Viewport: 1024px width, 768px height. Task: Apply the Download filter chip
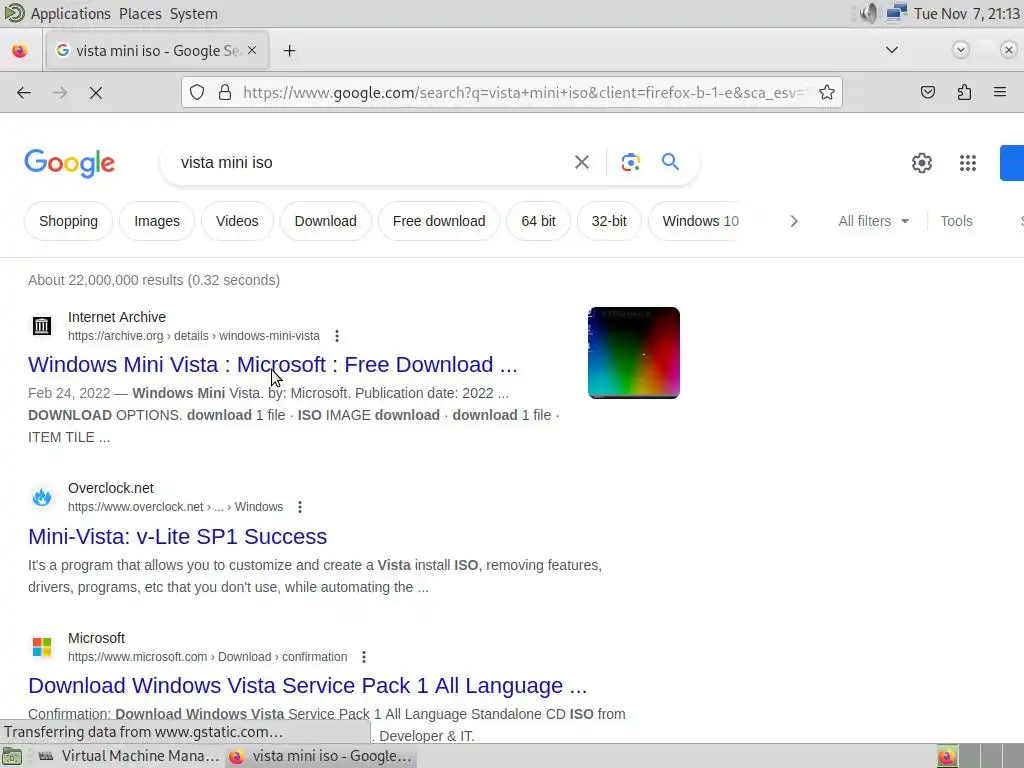click(325, 221)
